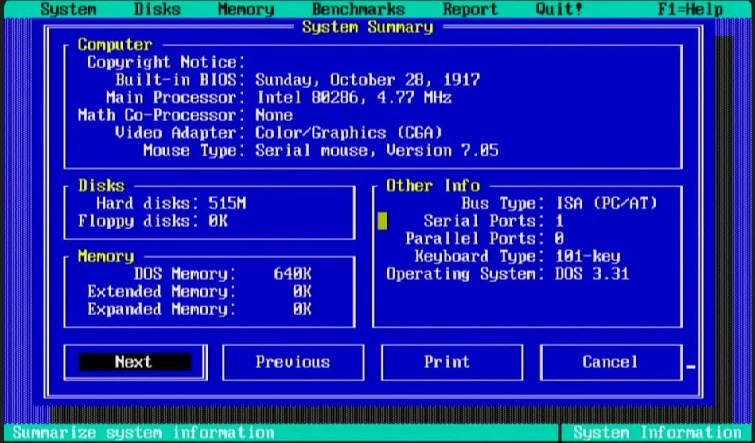
Task: Click the Expanded Memory '0K' value
Action: tap(302, 309)
